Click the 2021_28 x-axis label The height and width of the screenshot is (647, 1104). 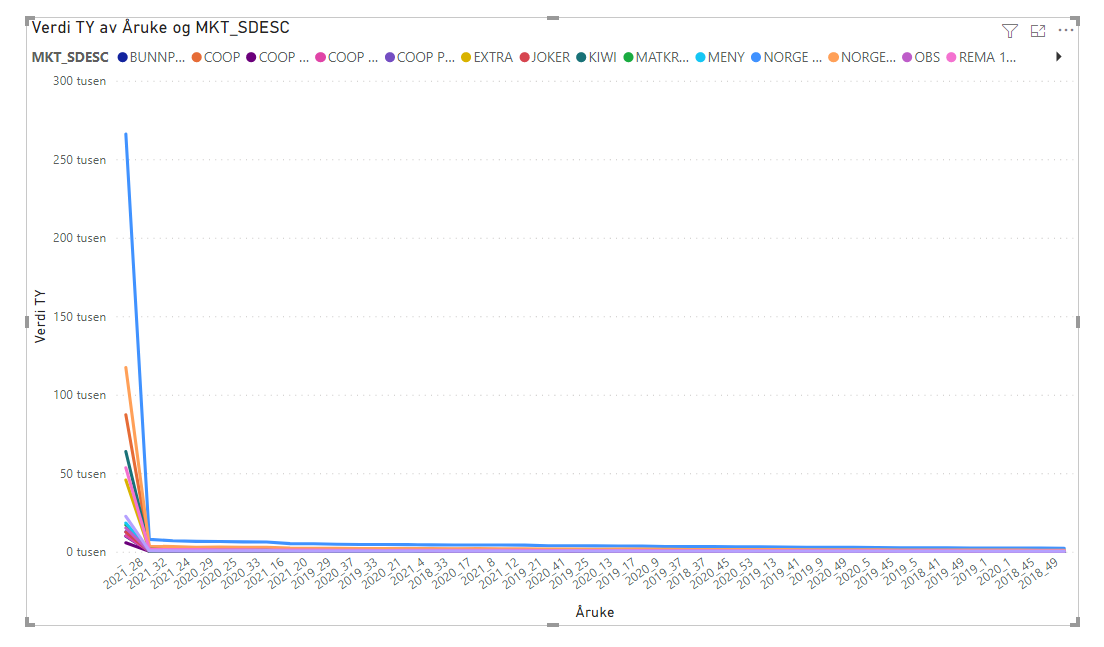pyautogui.click(x=124, y=573)
